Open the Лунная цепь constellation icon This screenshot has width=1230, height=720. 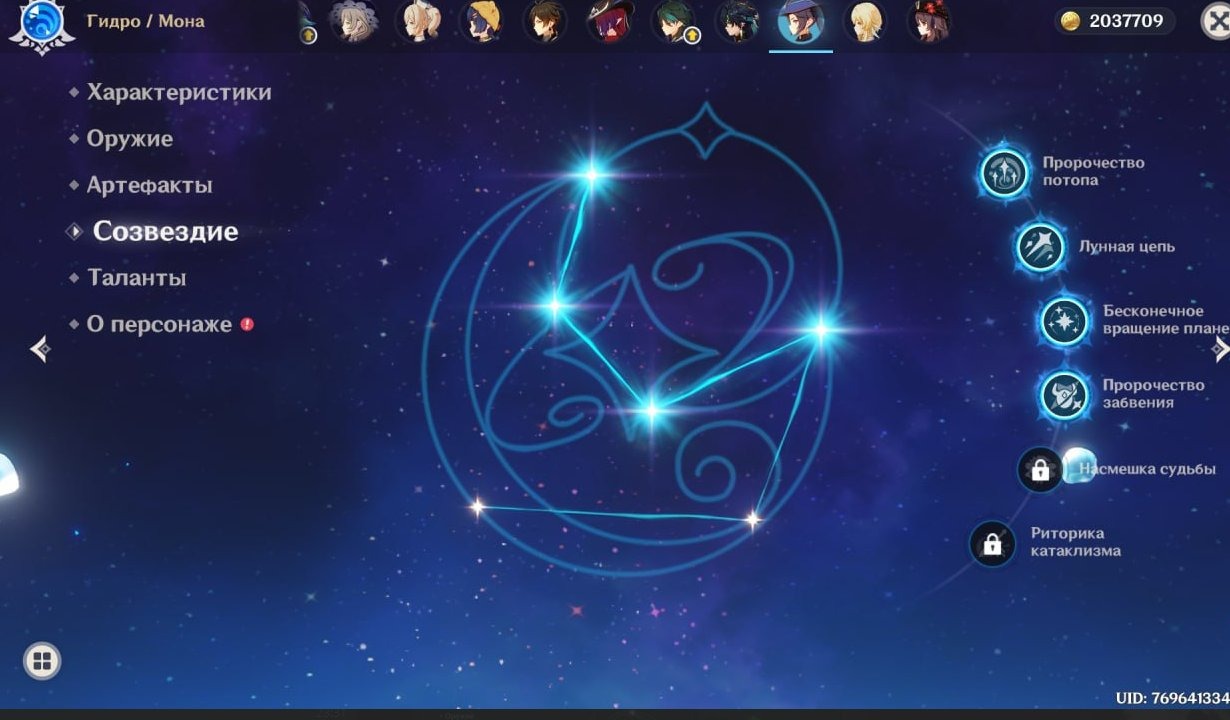(1040, 246)
